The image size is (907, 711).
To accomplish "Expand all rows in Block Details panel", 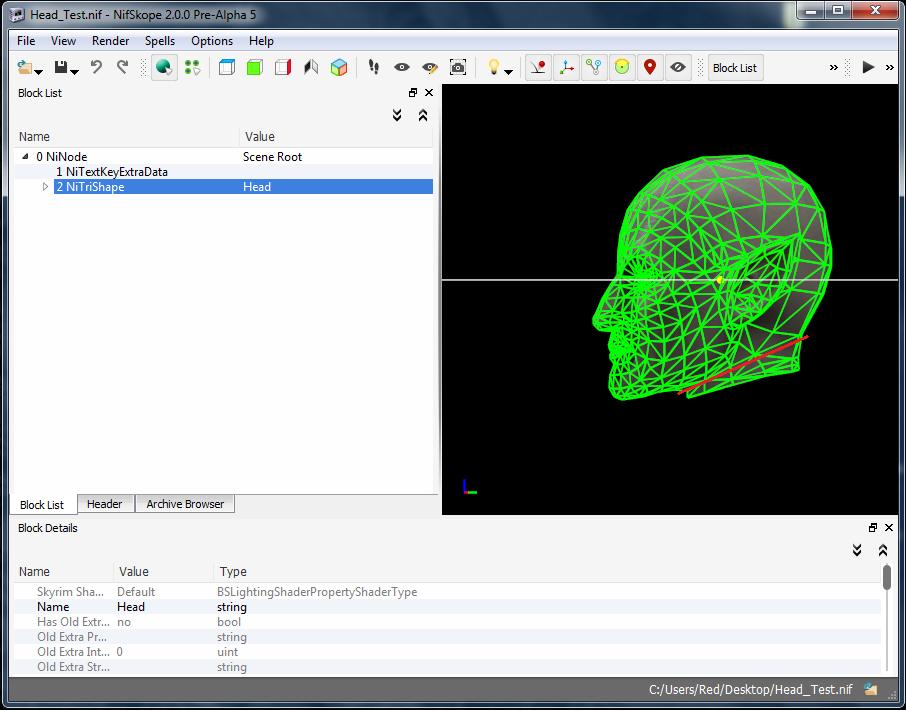I will [857, 550].
